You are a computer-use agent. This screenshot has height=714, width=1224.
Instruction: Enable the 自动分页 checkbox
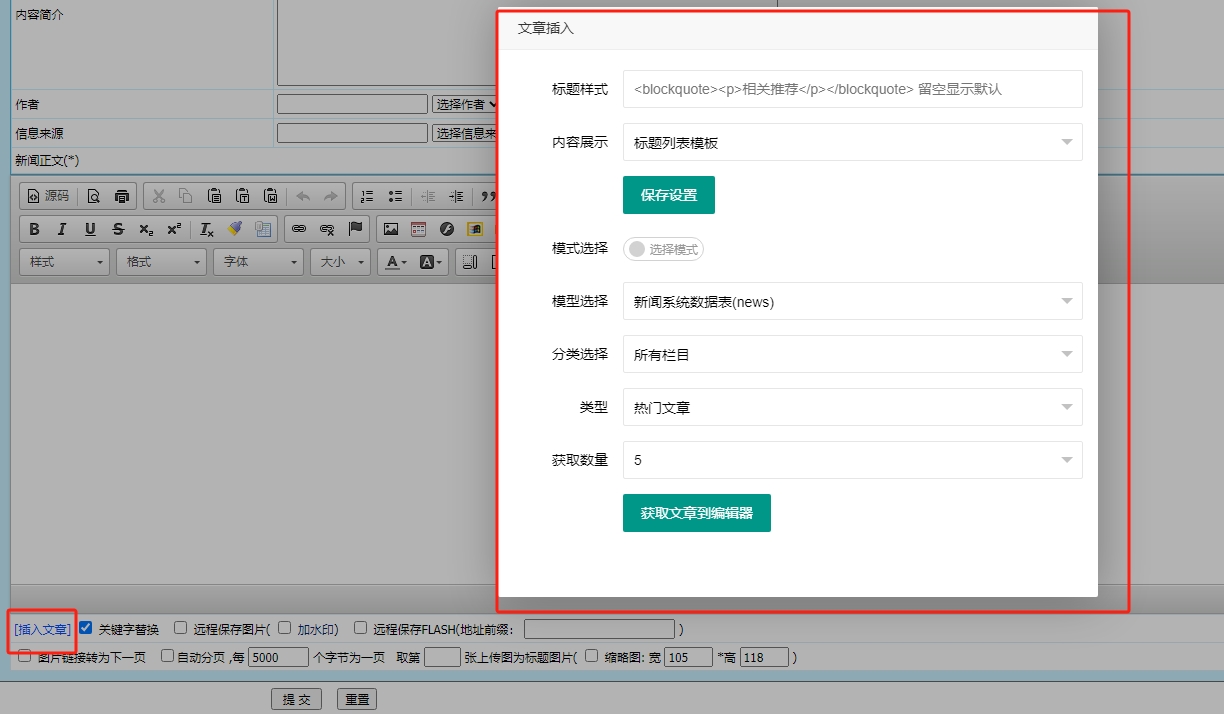pos(166,656)
